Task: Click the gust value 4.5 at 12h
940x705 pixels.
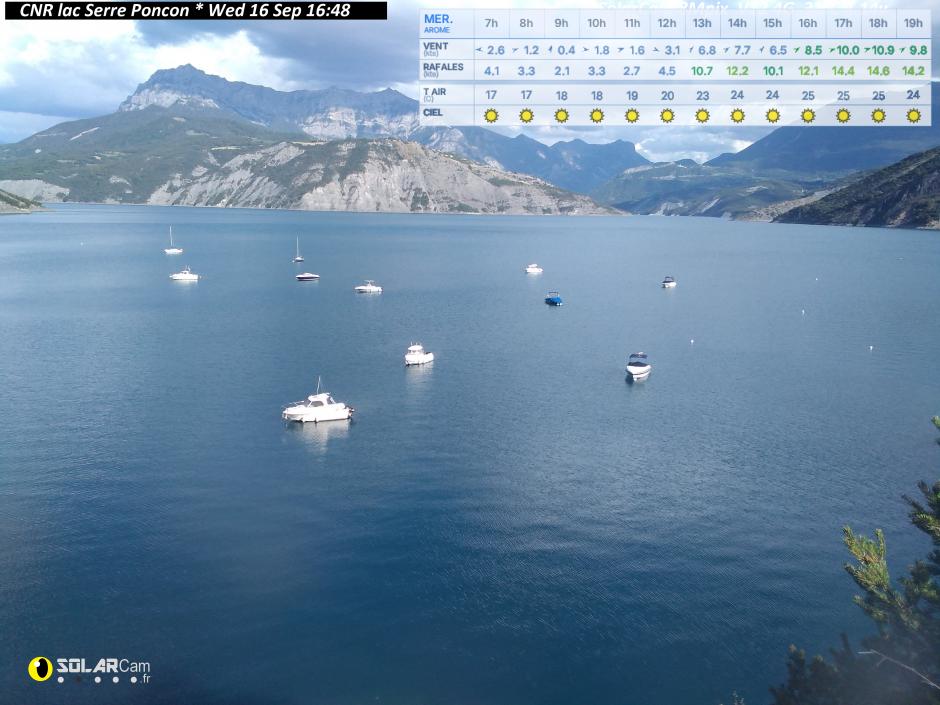Action: [x=667, y=71]
